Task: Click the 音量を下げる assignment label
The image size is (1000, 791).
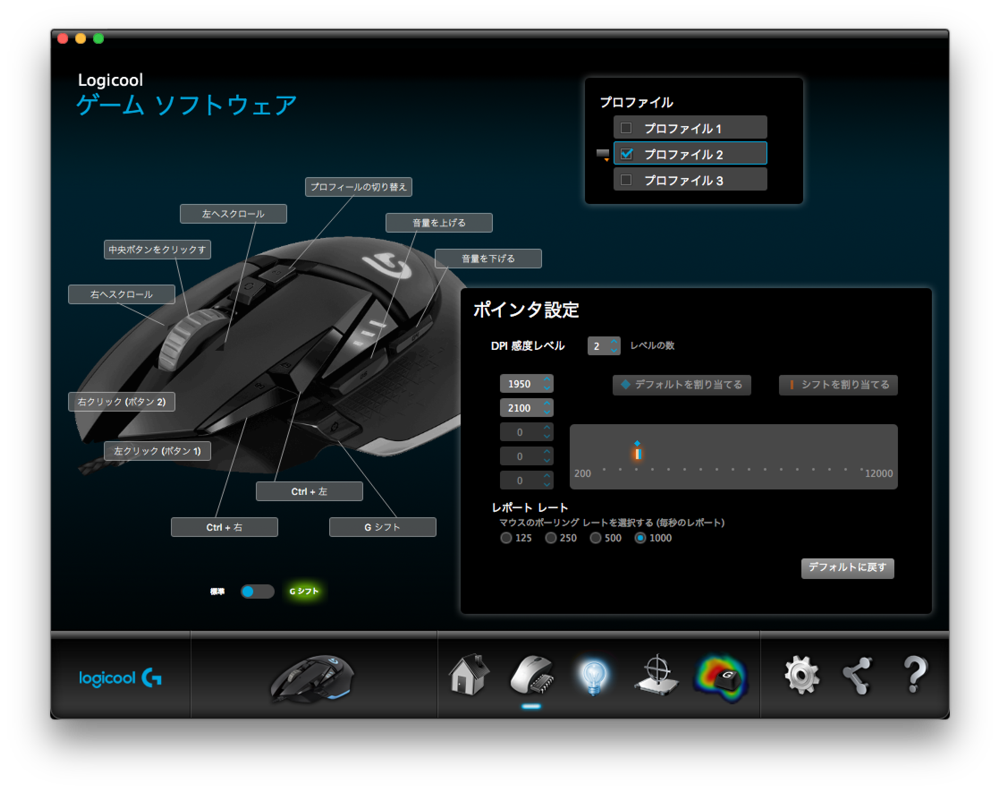Action: [x=489, y=258]
